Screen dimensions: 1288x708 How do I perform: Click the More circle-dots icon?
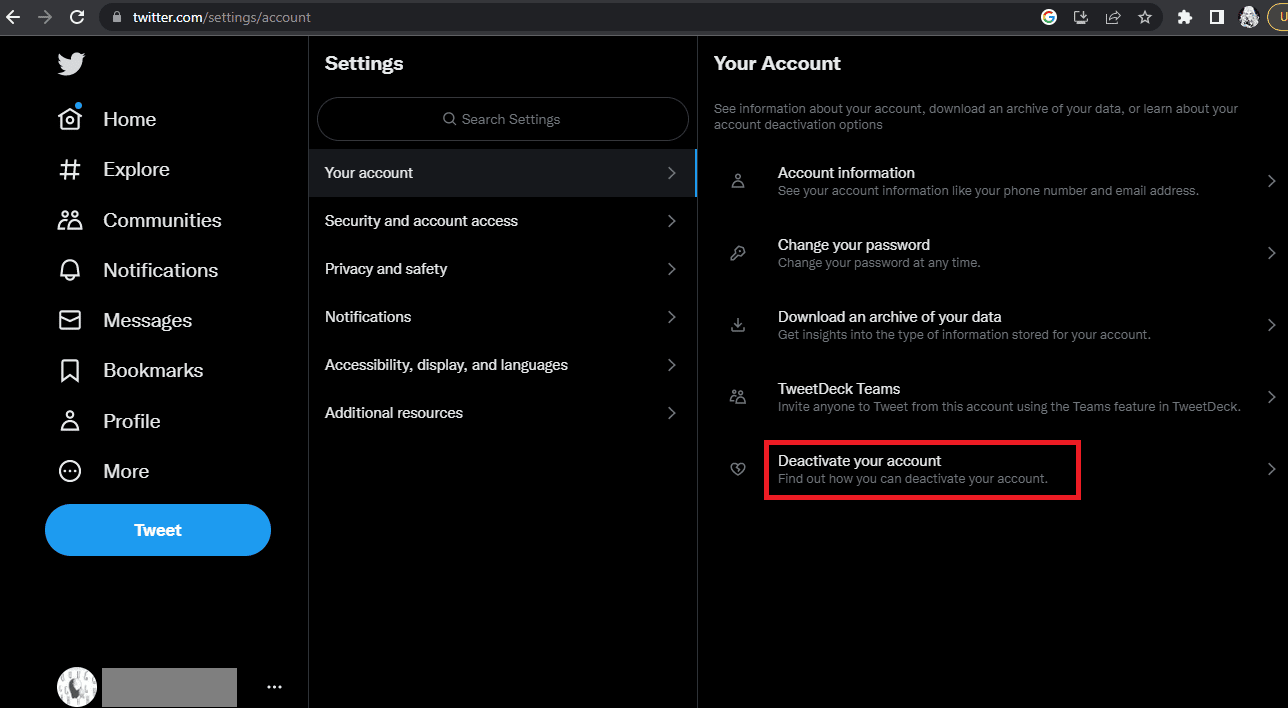[x=70, y=471]
